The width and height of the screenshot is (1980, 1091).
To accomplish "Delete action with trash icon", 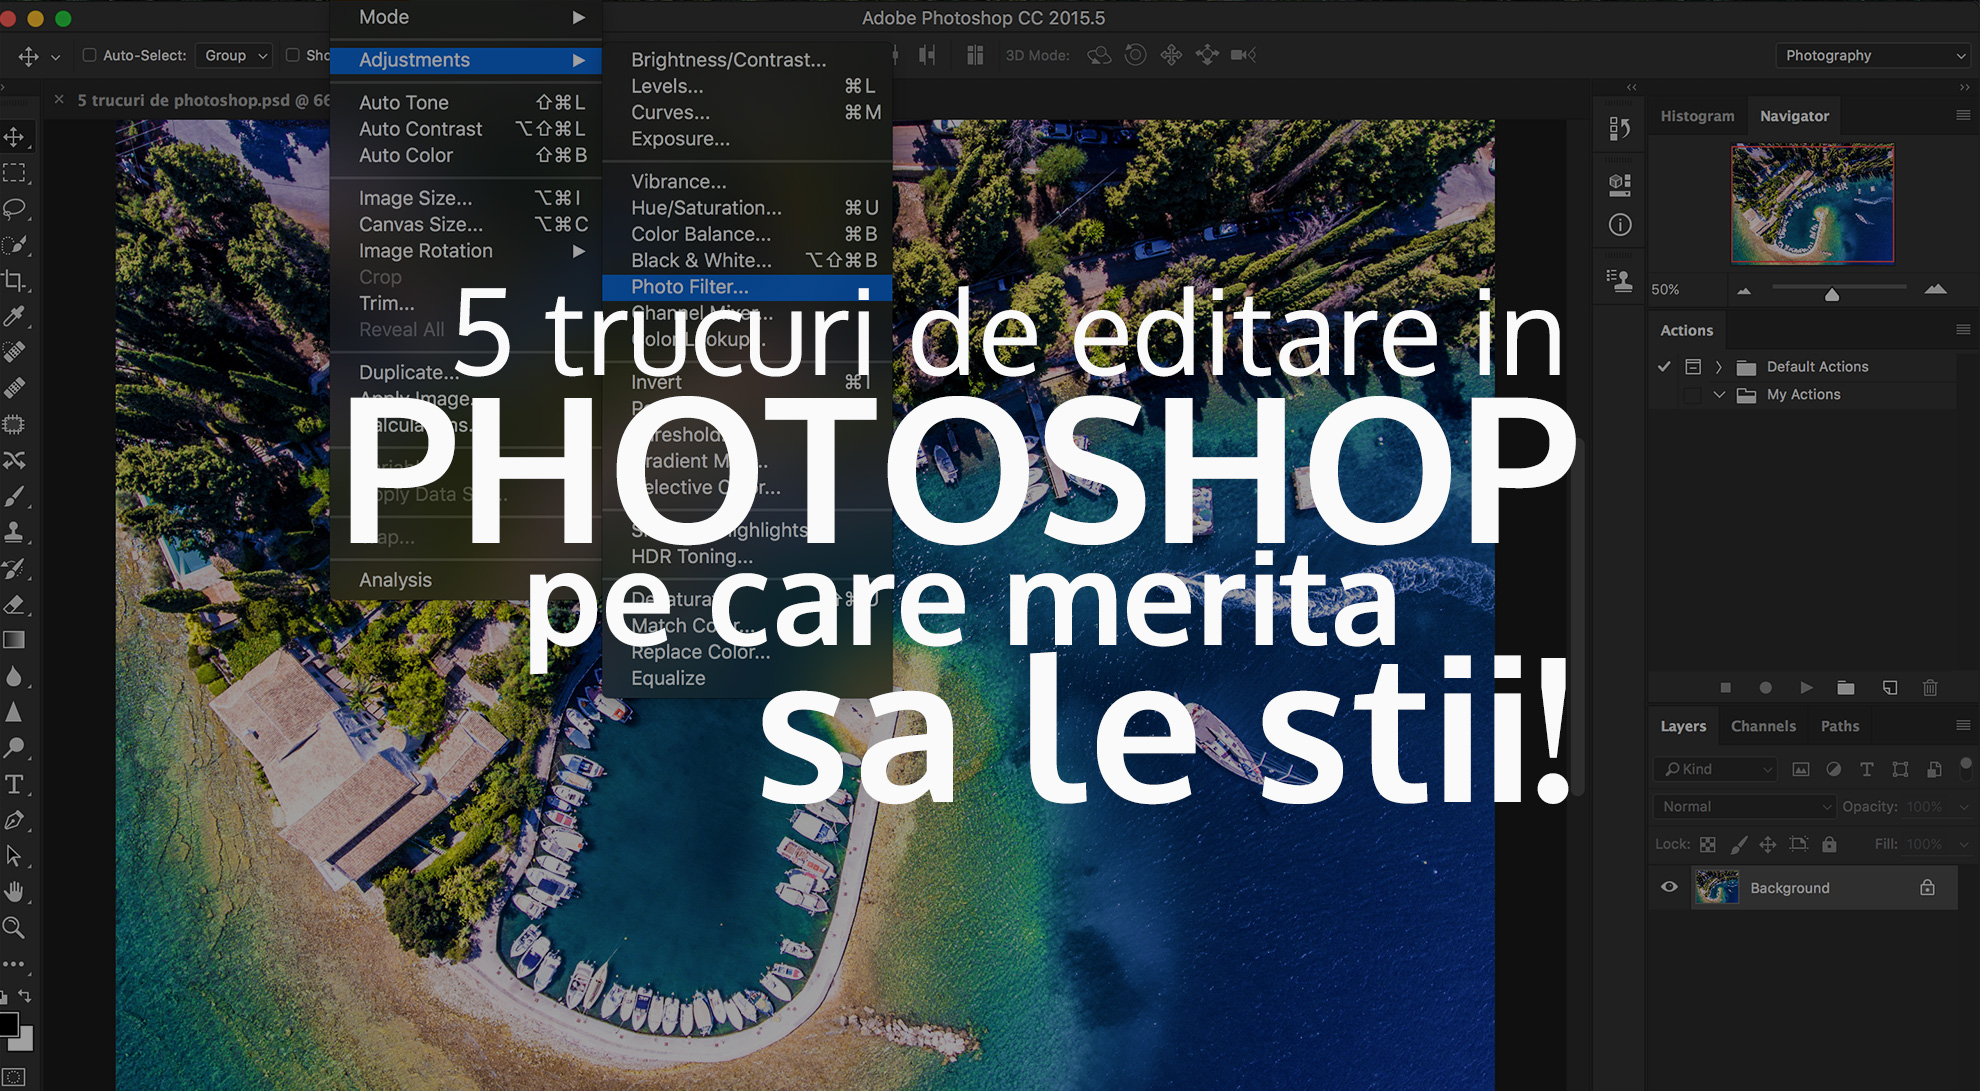I will (x=1930, y=688).
